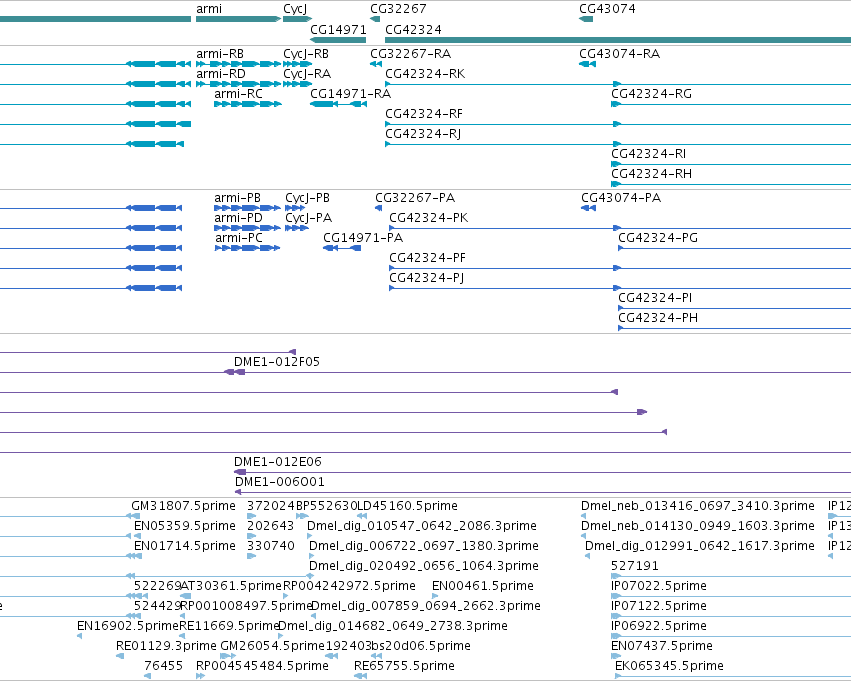Click the CG32267-PA protein label
This screenshot has height=681, width=851.
pos(415,198)
